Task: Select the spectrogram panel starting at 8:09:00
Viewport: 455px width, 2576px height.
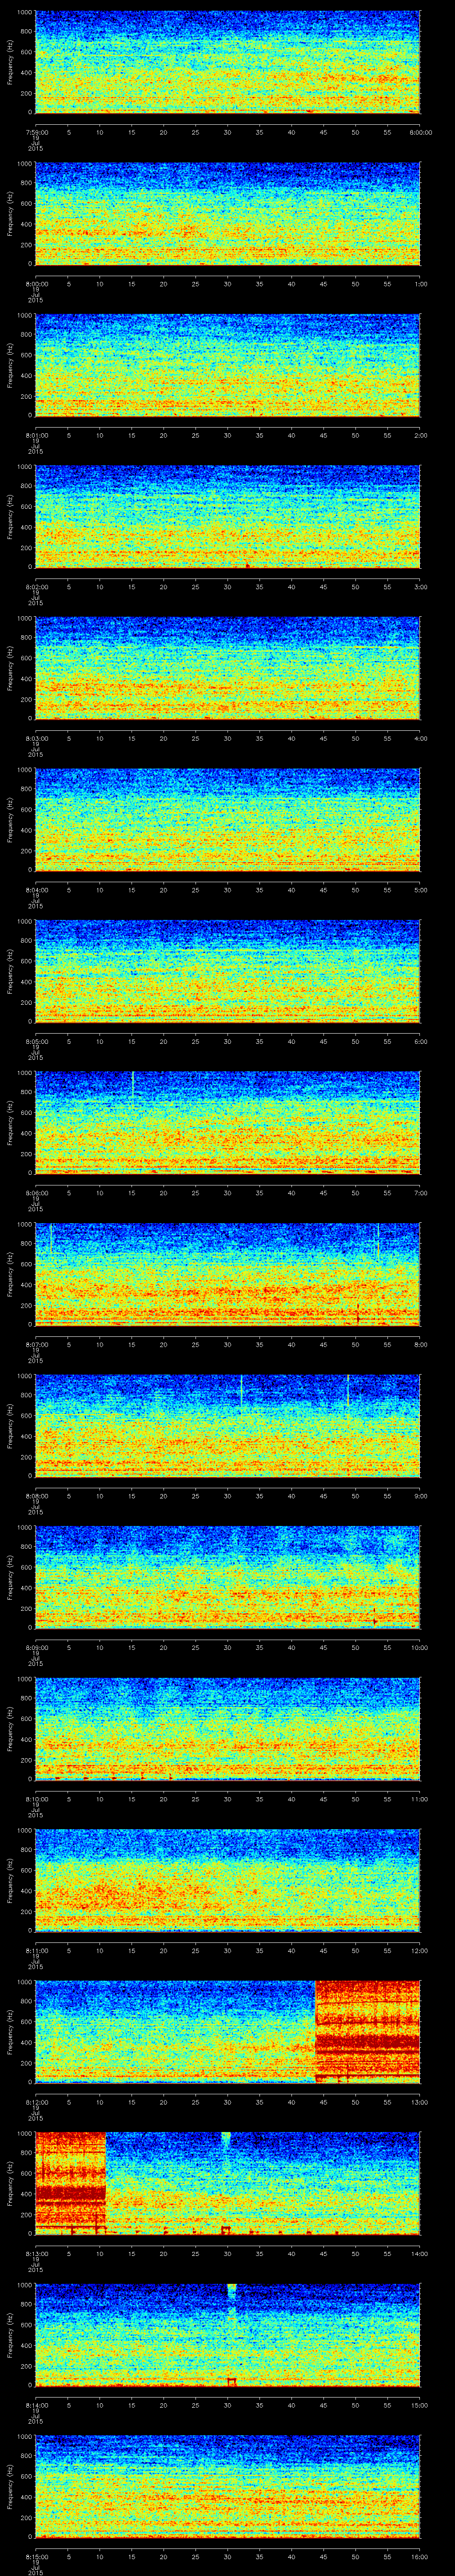Action: pyautogui.click(x=228, y=1577)
